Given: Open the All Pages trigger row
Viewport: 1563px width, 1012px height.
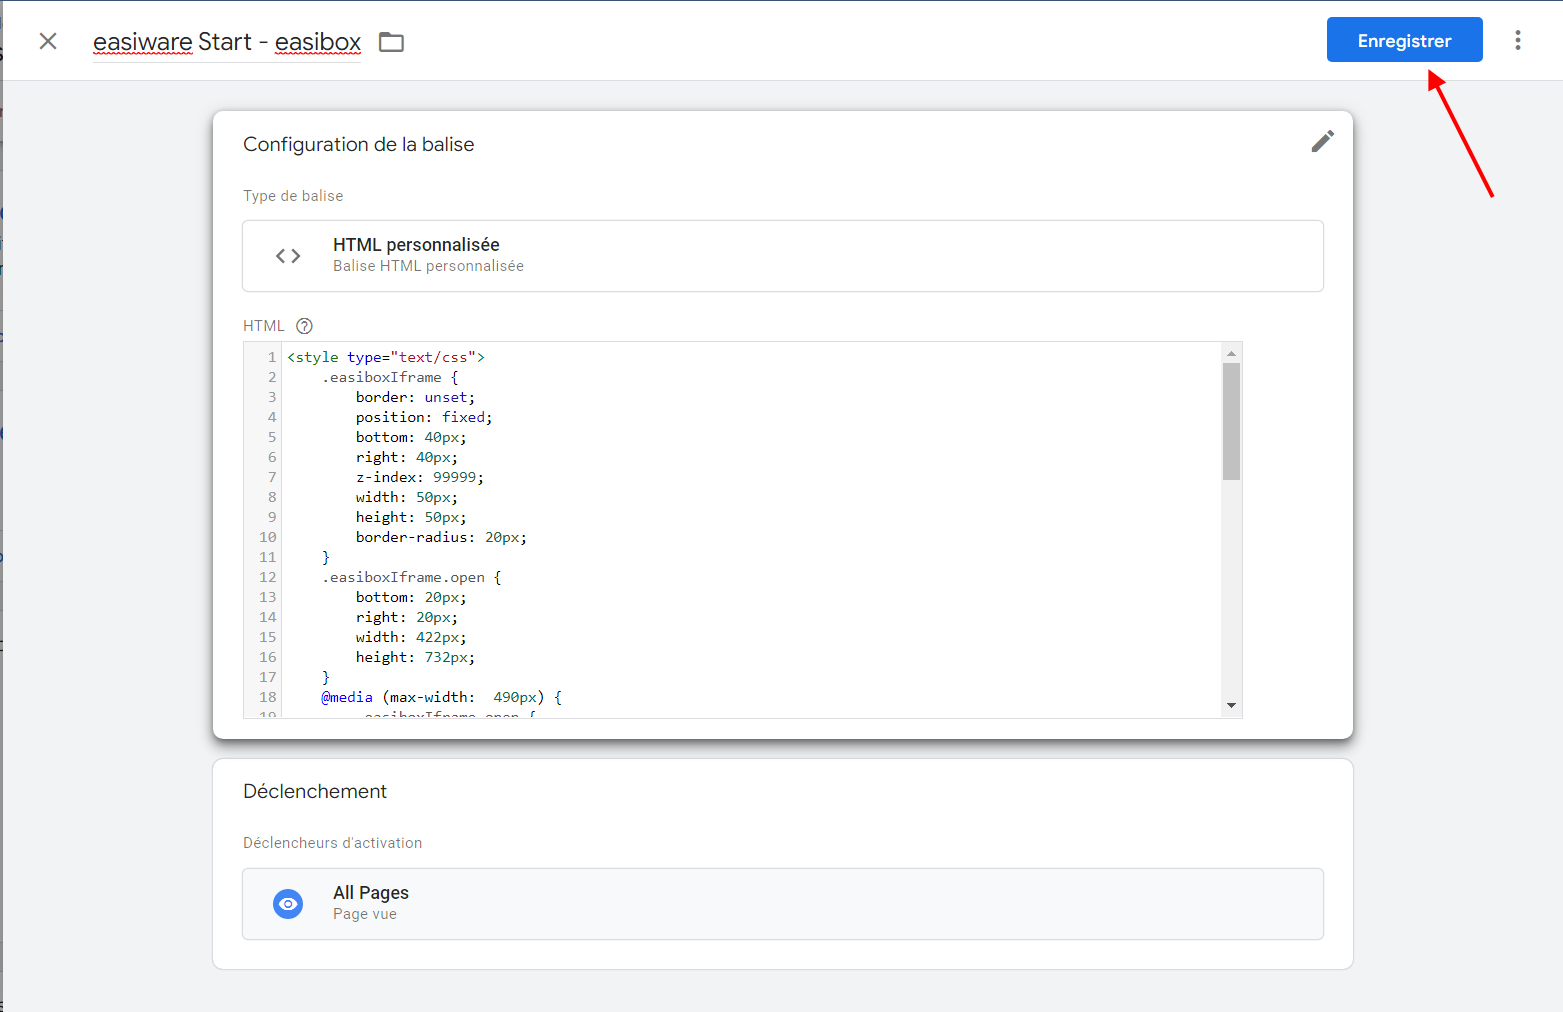Looking at the screenshot, I should [x=782, y=904].
